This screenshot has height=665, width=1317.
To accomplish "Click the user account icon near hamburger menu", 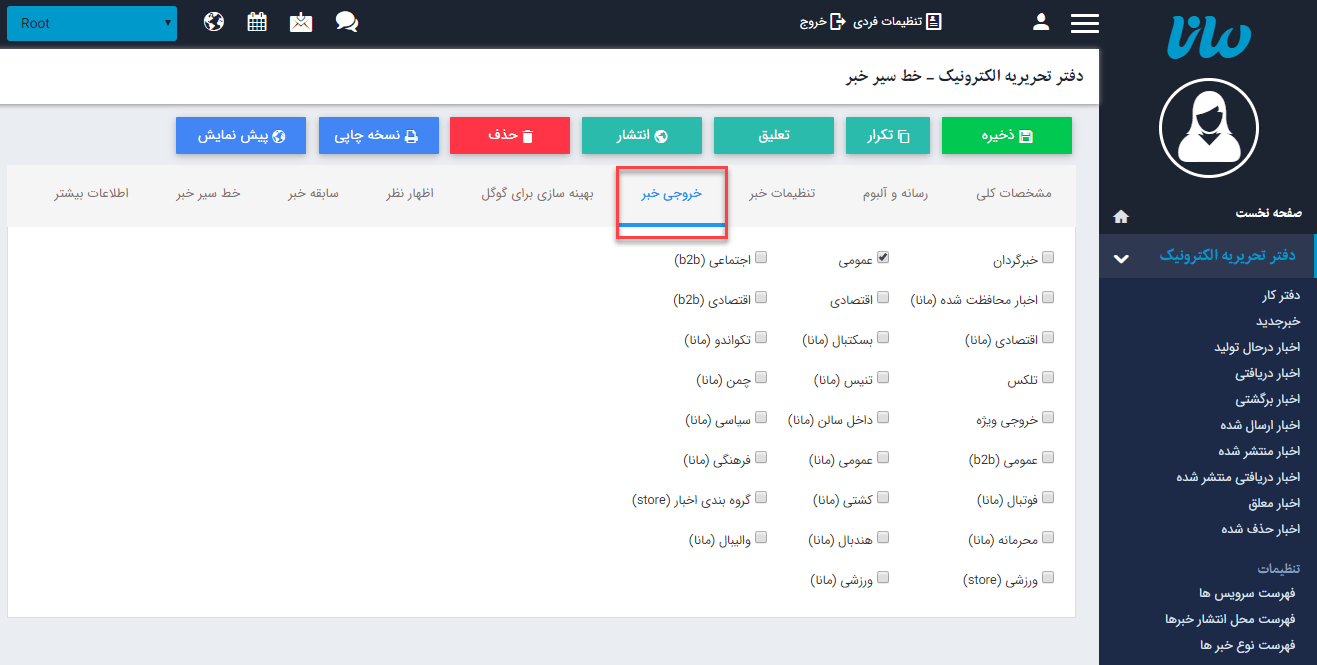I will click(1041, 20).
